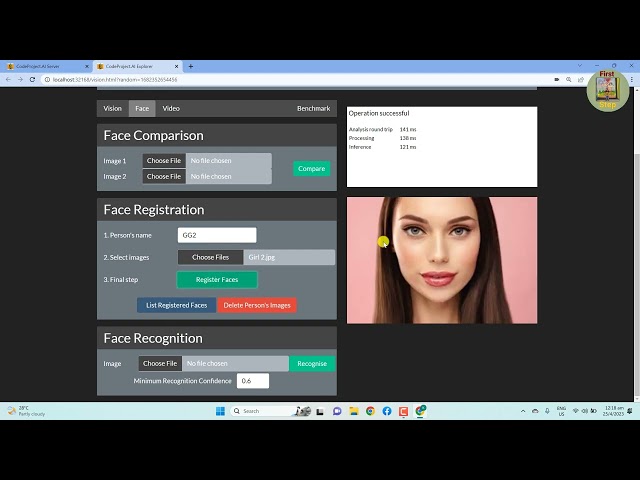Click the active Chrome window taskbar icon

coord(420,411)
